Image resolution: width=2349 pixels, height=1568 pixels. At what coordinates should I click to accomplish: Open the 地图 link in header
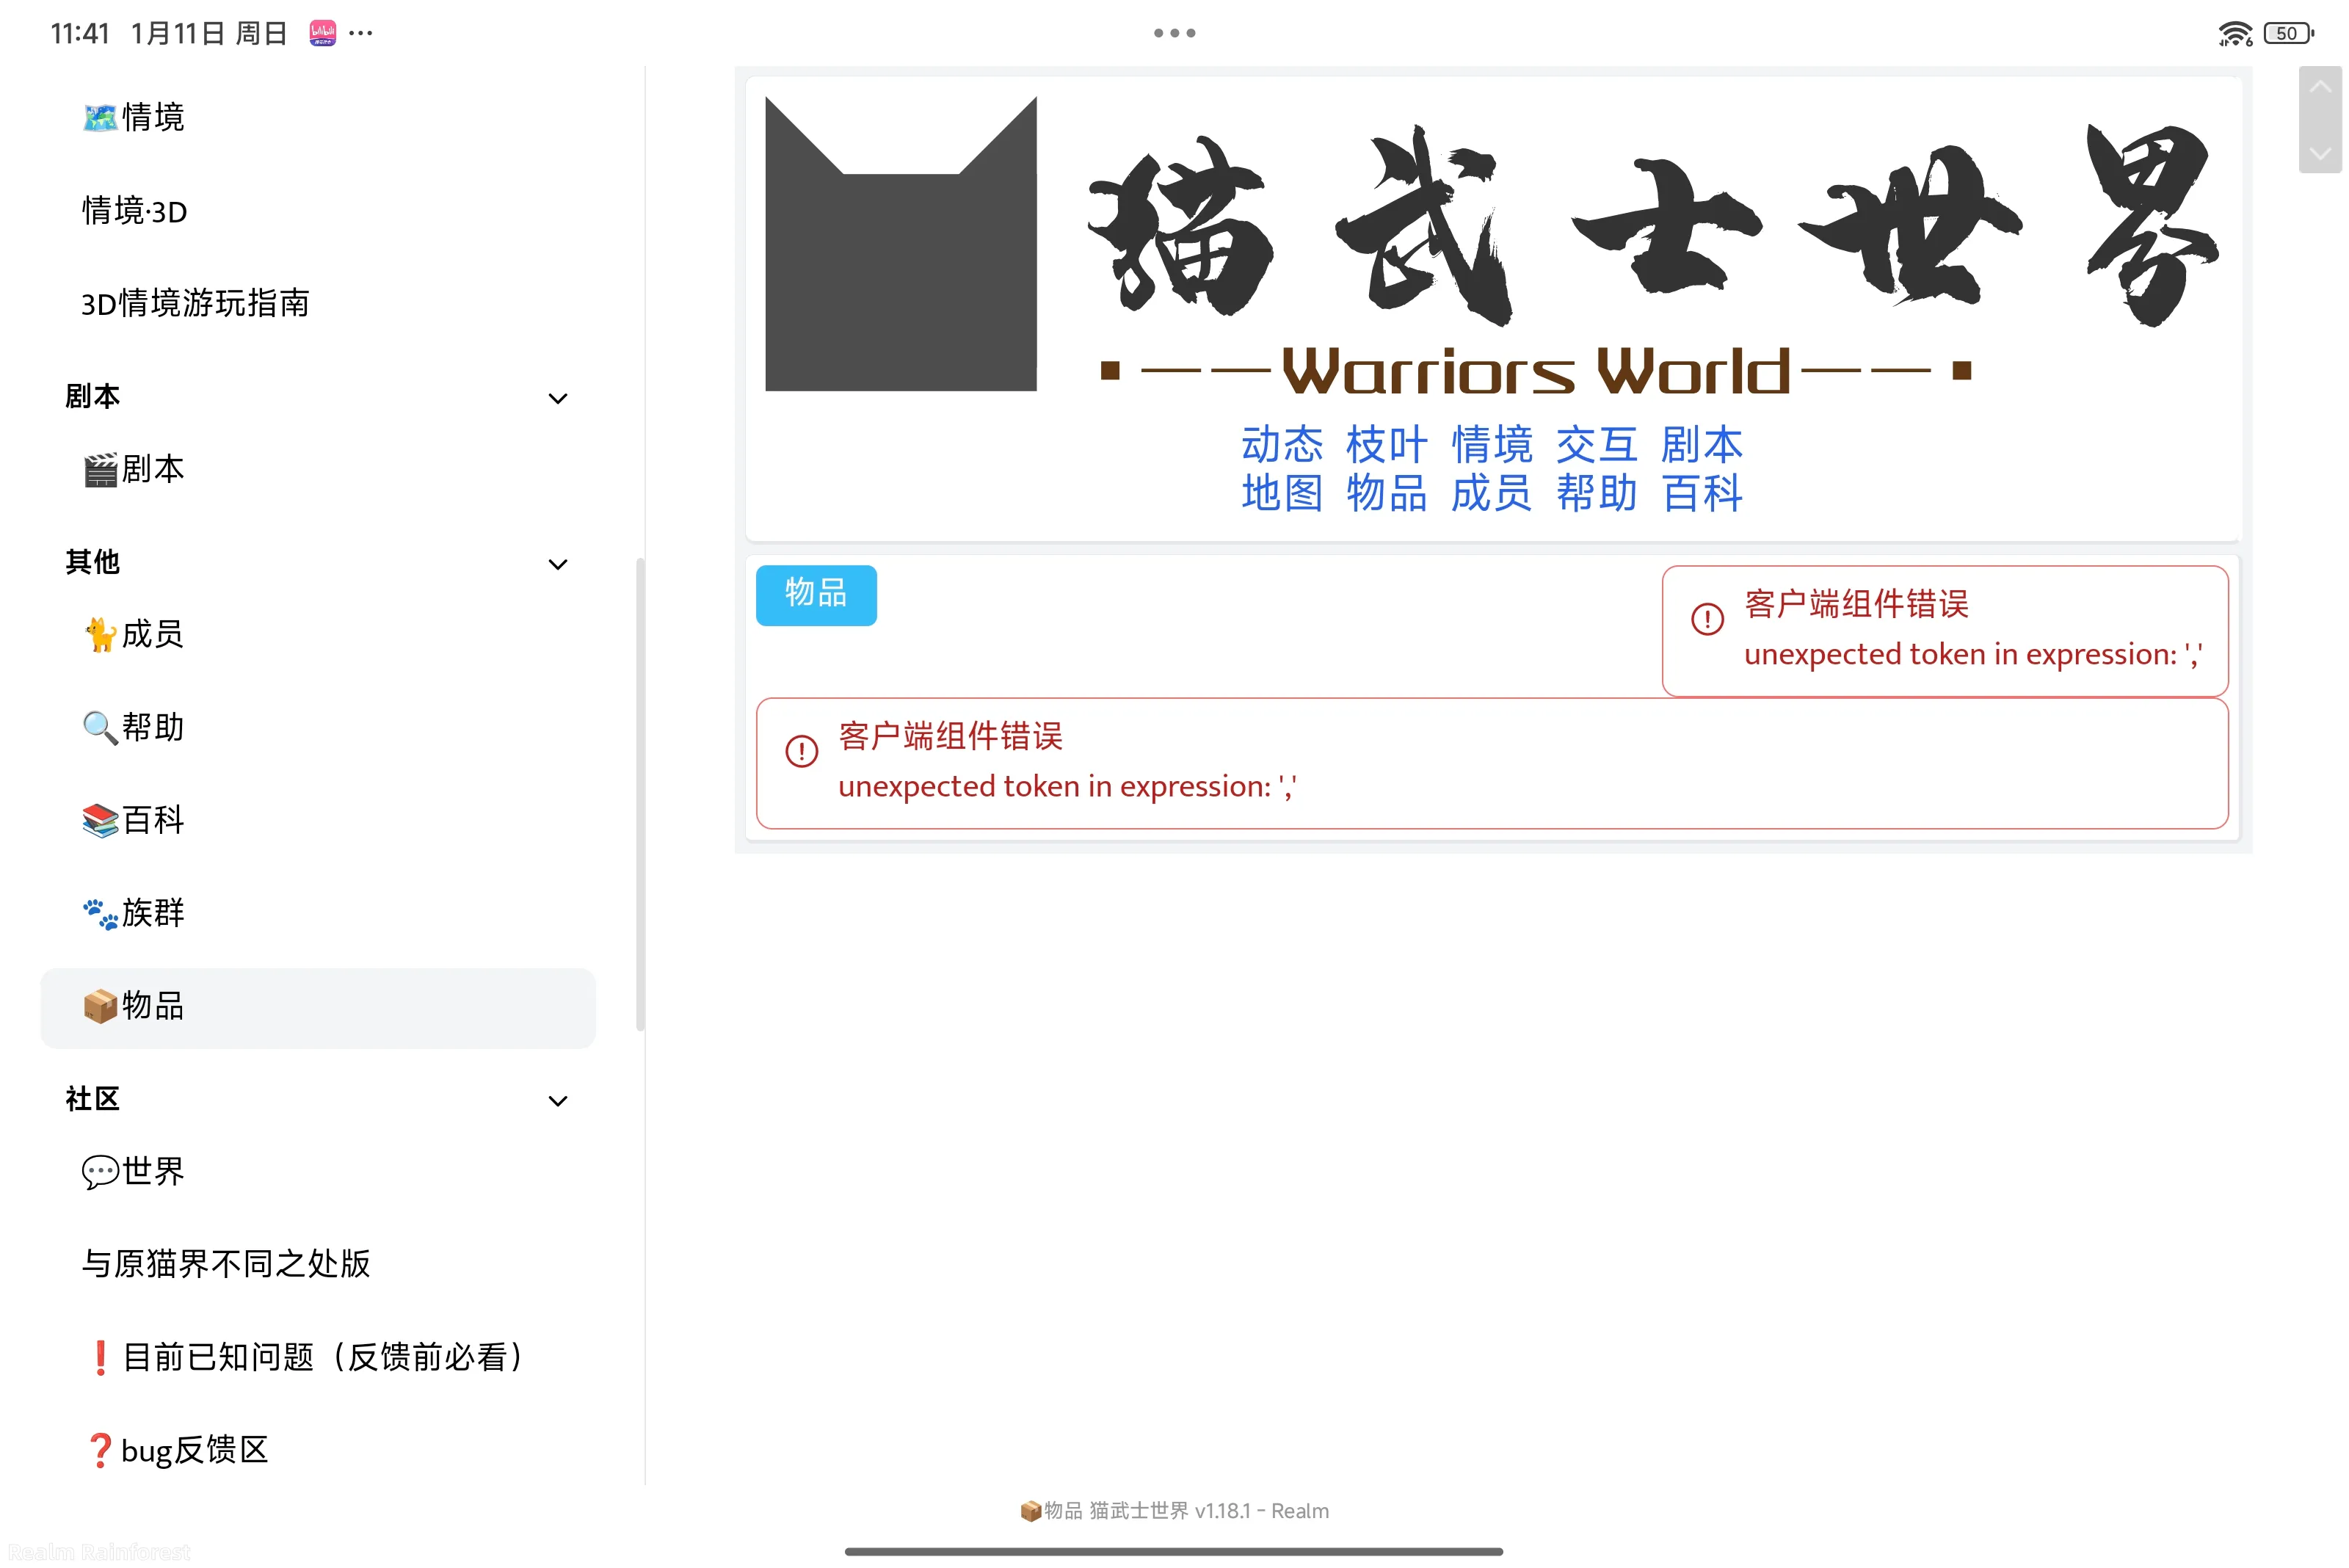pos(1282,493)
